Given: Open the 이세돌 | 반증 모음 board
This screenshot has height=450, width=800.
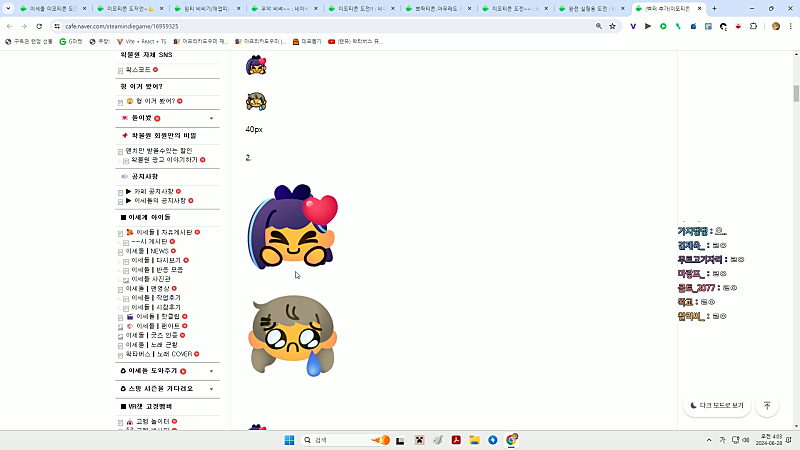Looking at the screenshot, I should (157, 269).
